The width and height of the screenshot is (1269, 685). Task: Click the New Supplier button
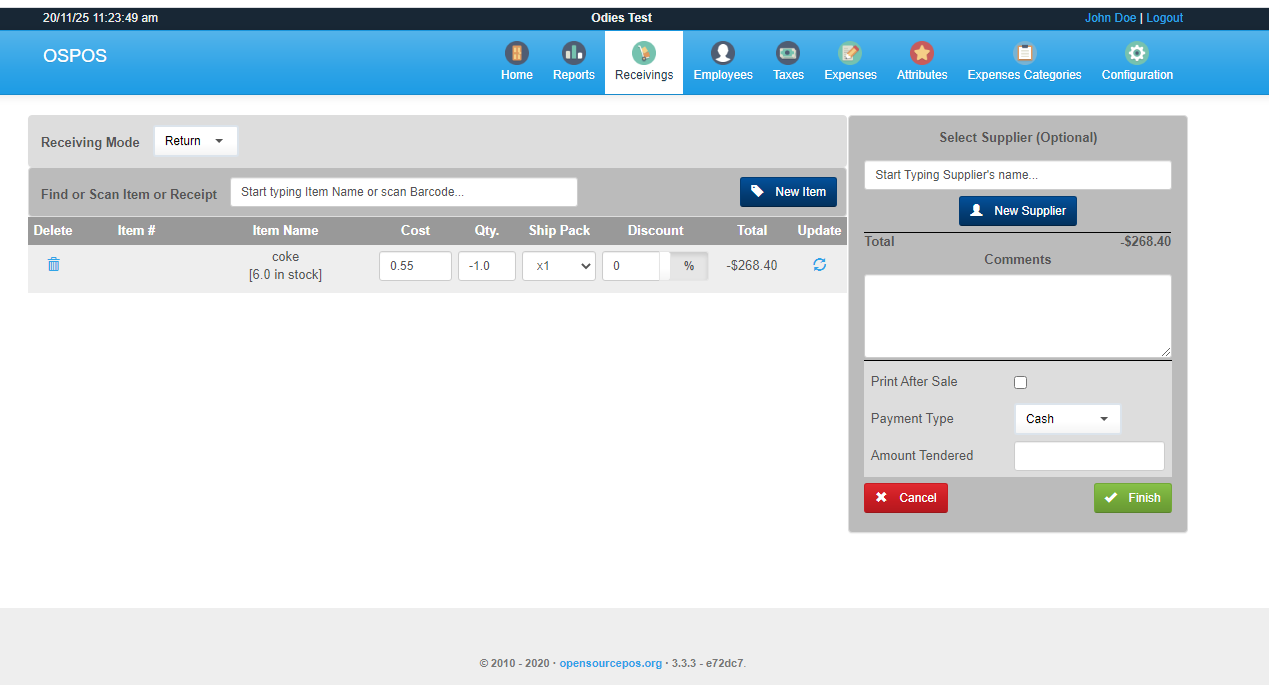pyautogui.click(x=1018, y=211)
